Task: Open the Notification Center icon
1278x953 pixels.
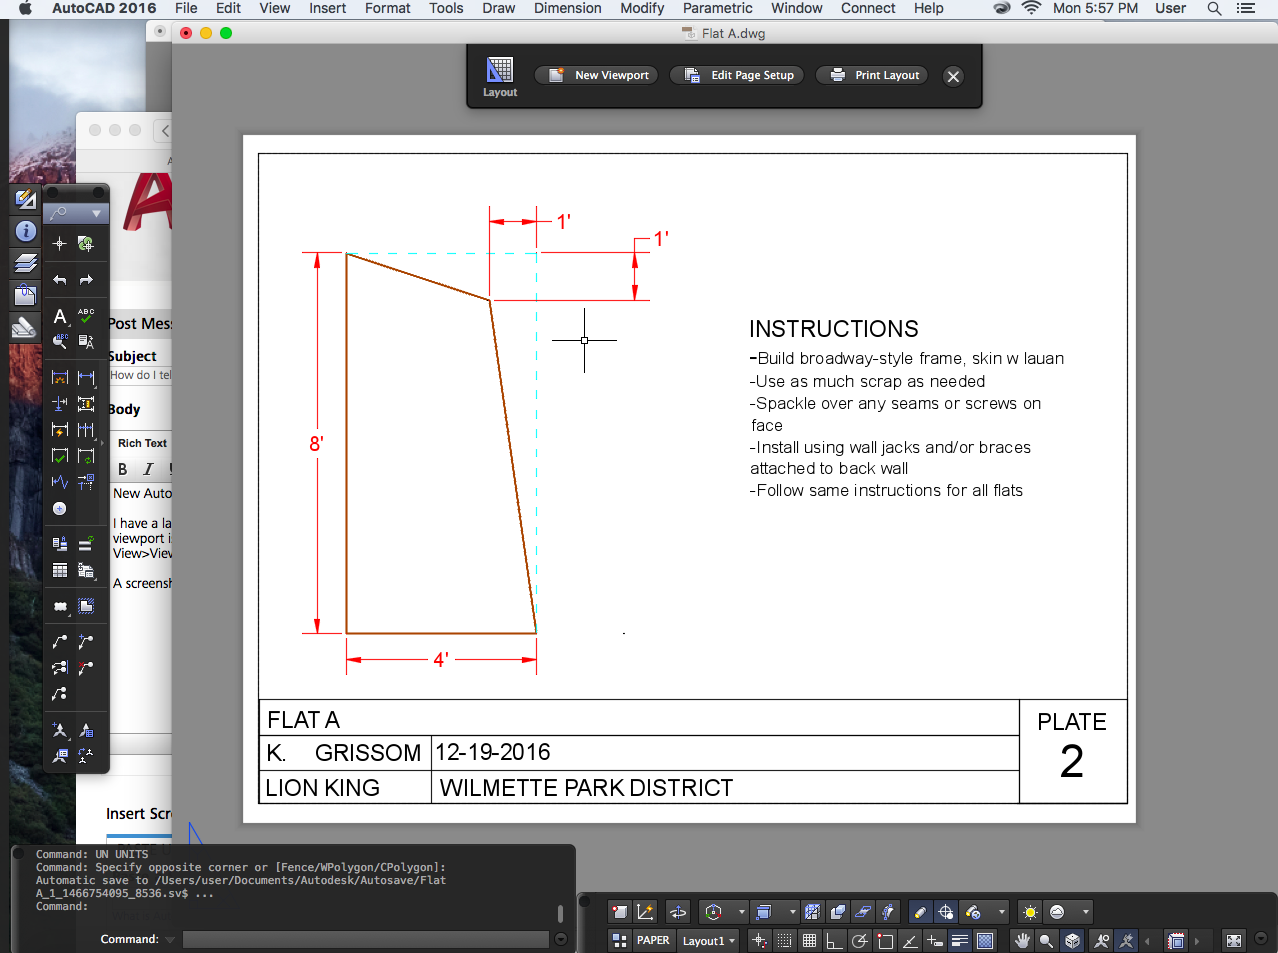Action: (1246, 8)
